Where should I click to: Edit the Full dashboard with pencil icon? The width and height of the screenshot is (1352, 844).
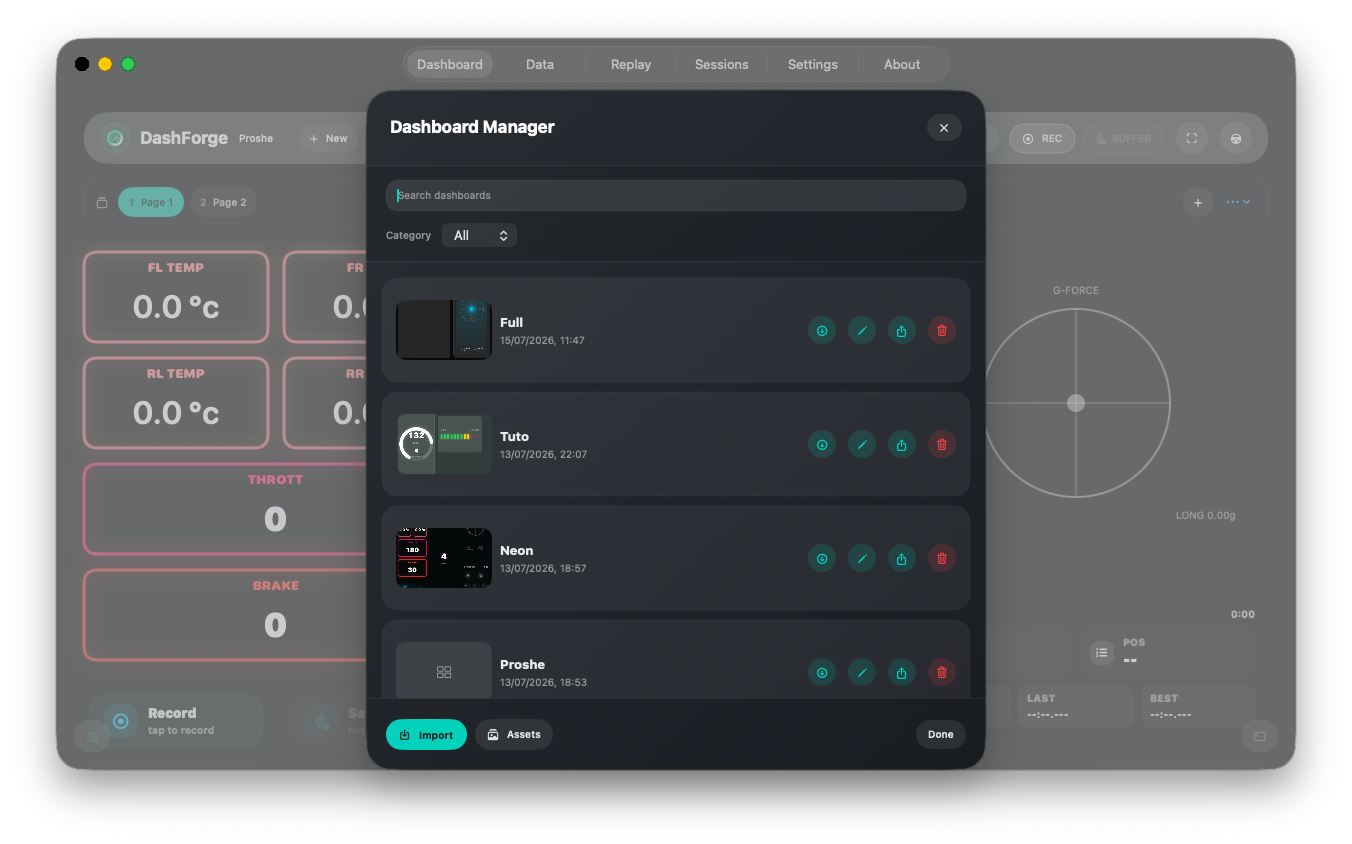point(862,330)
